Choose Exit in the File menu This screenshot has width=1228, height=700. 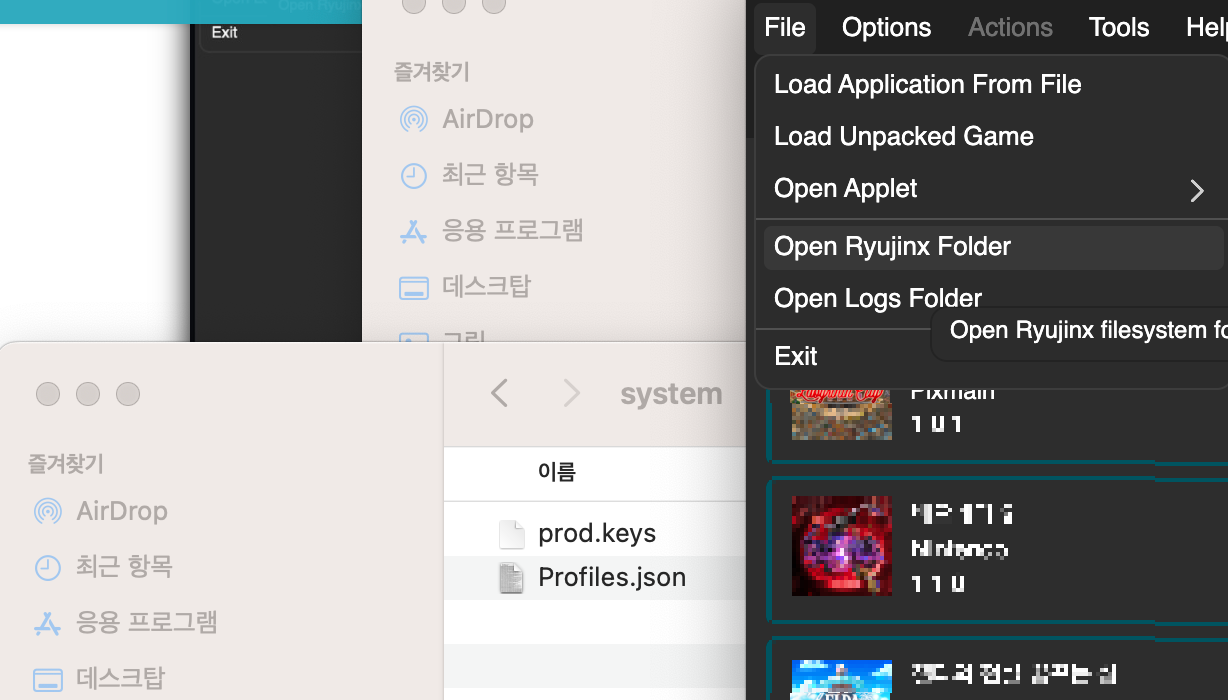pos(796,356)
